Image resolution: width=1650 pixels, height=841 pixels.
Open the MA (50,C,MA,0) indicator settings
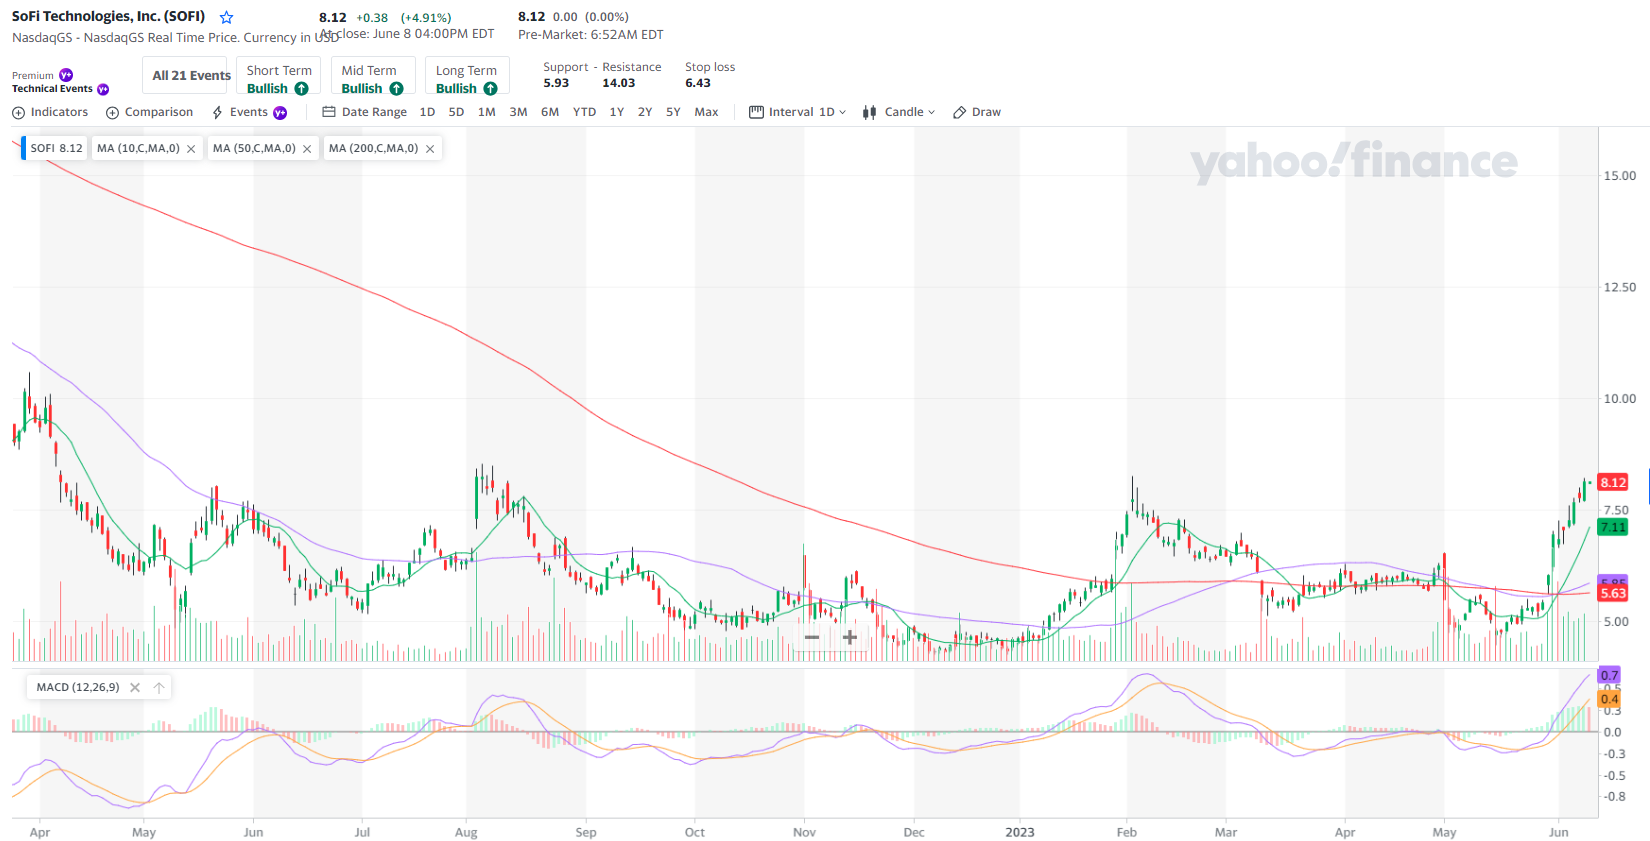coord(254,148)
